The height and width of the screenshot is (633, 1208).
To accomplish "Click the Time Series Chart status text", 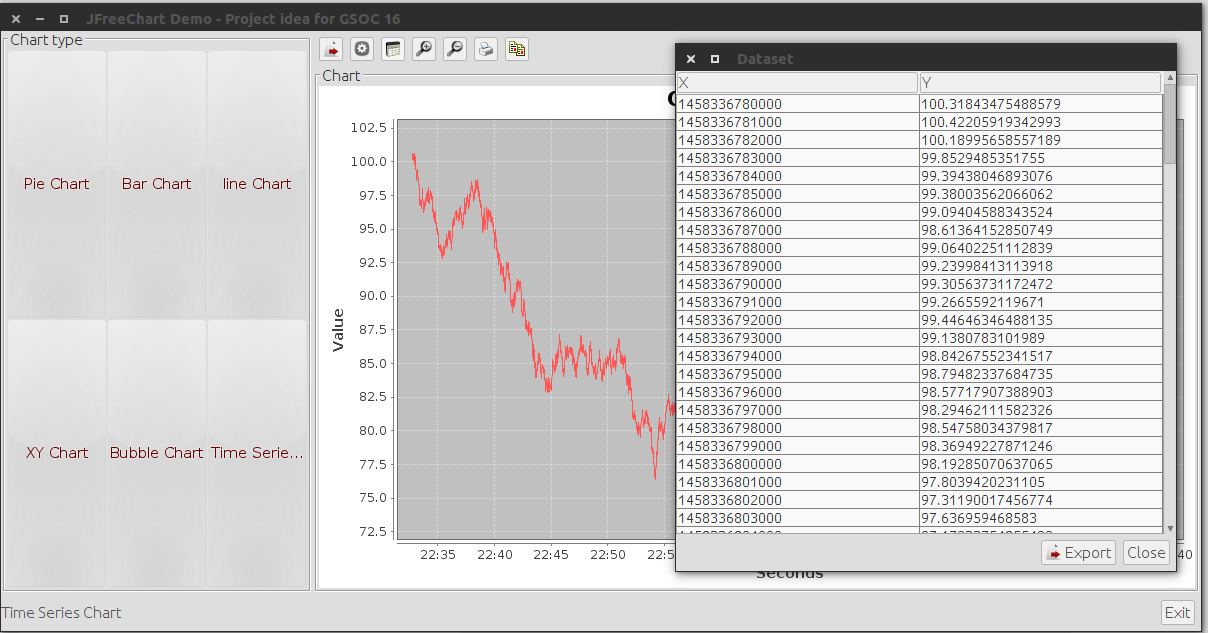I will (61, 613).
